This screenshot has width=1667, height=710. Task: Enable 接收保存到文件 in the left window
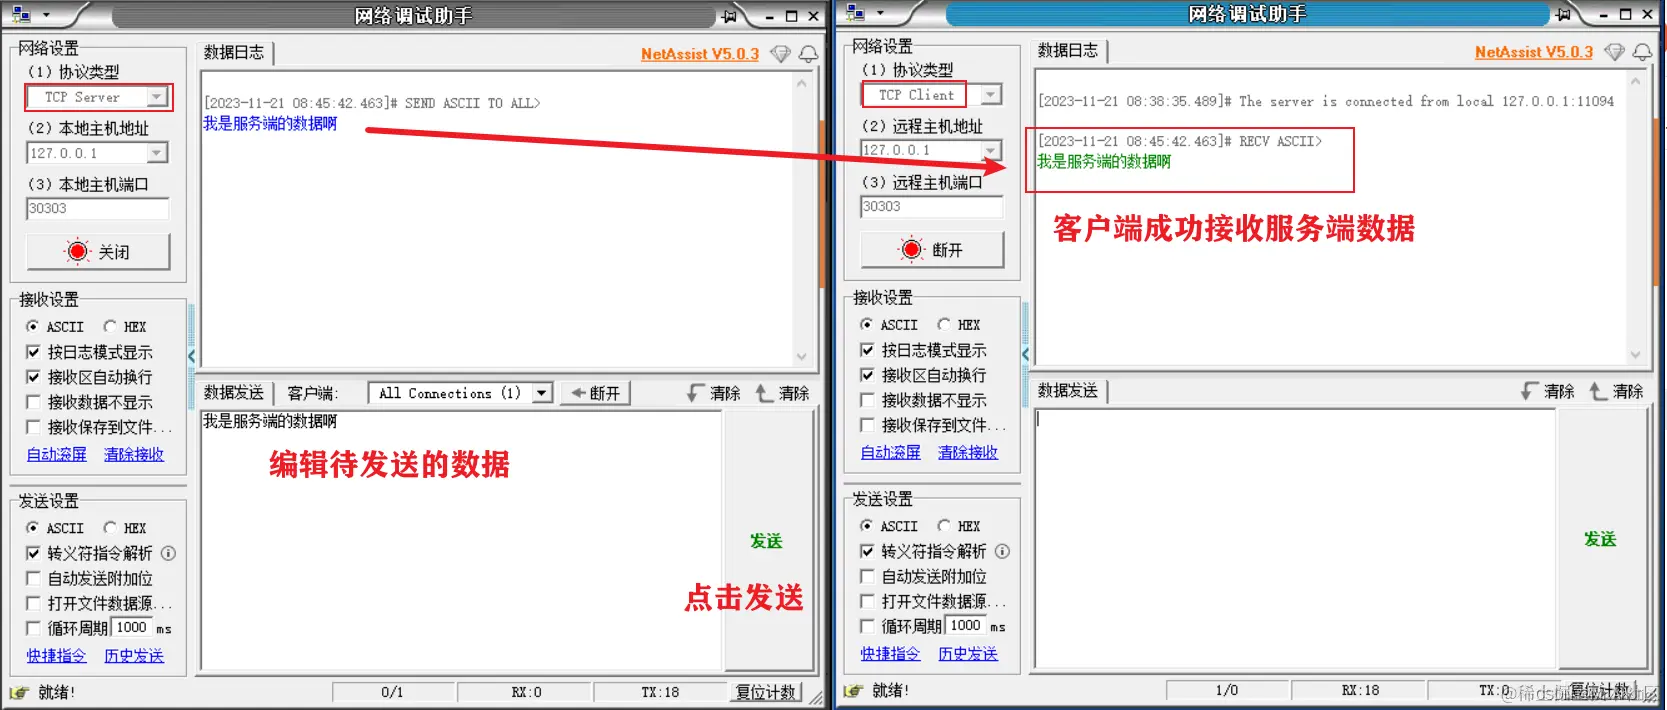[33, 427]
